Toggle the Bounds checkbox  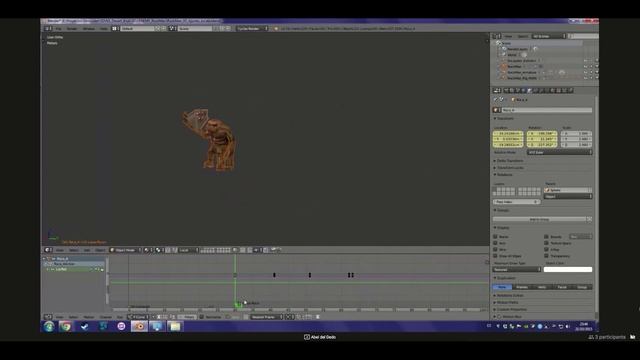(546, 237)
